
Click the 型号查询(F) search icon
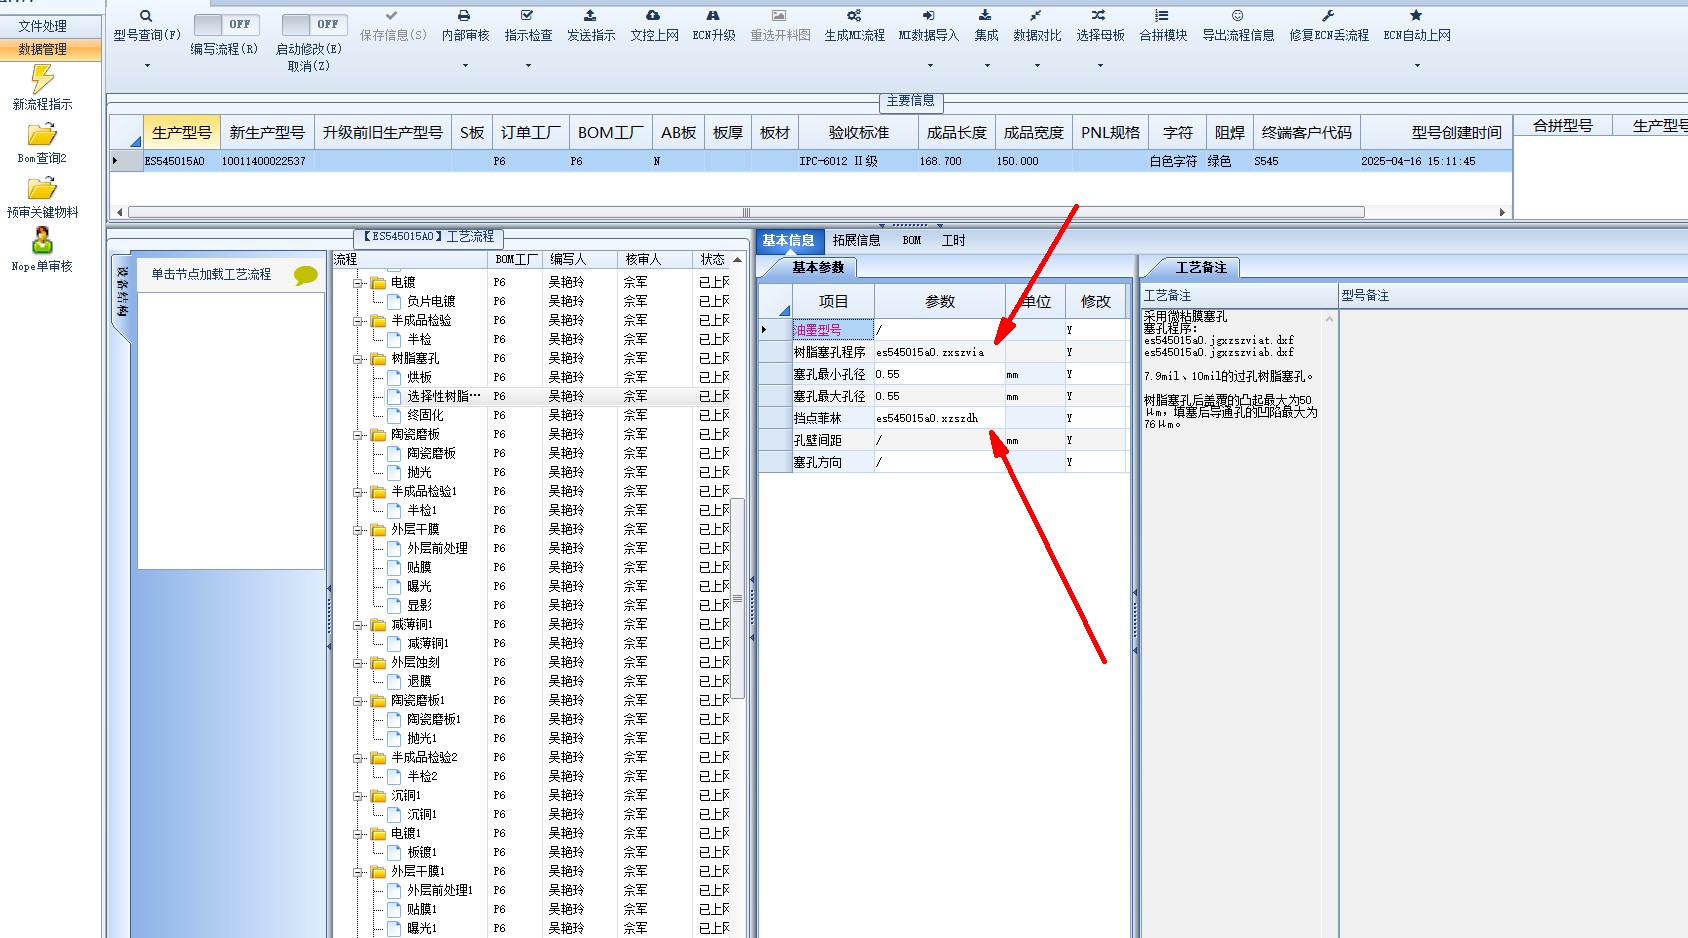tap(146, 16)
